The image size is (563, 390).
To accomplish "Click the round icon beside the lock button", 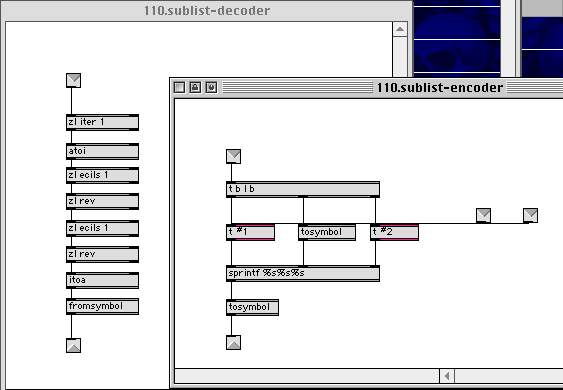I will coord(211,87).
